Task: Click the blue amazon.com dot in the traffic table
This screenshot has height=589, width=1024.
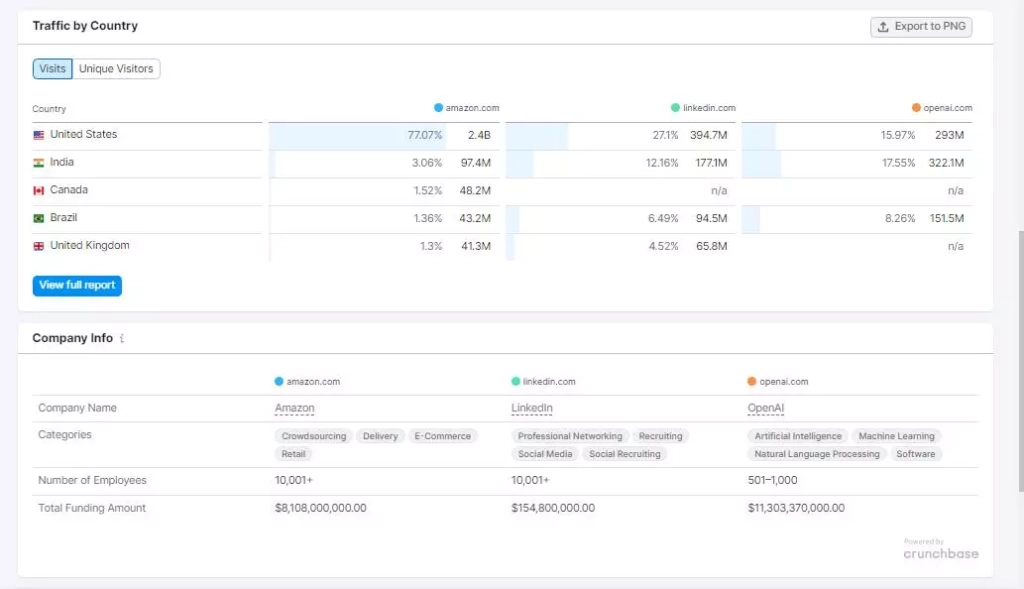Action: pos(438,108)
